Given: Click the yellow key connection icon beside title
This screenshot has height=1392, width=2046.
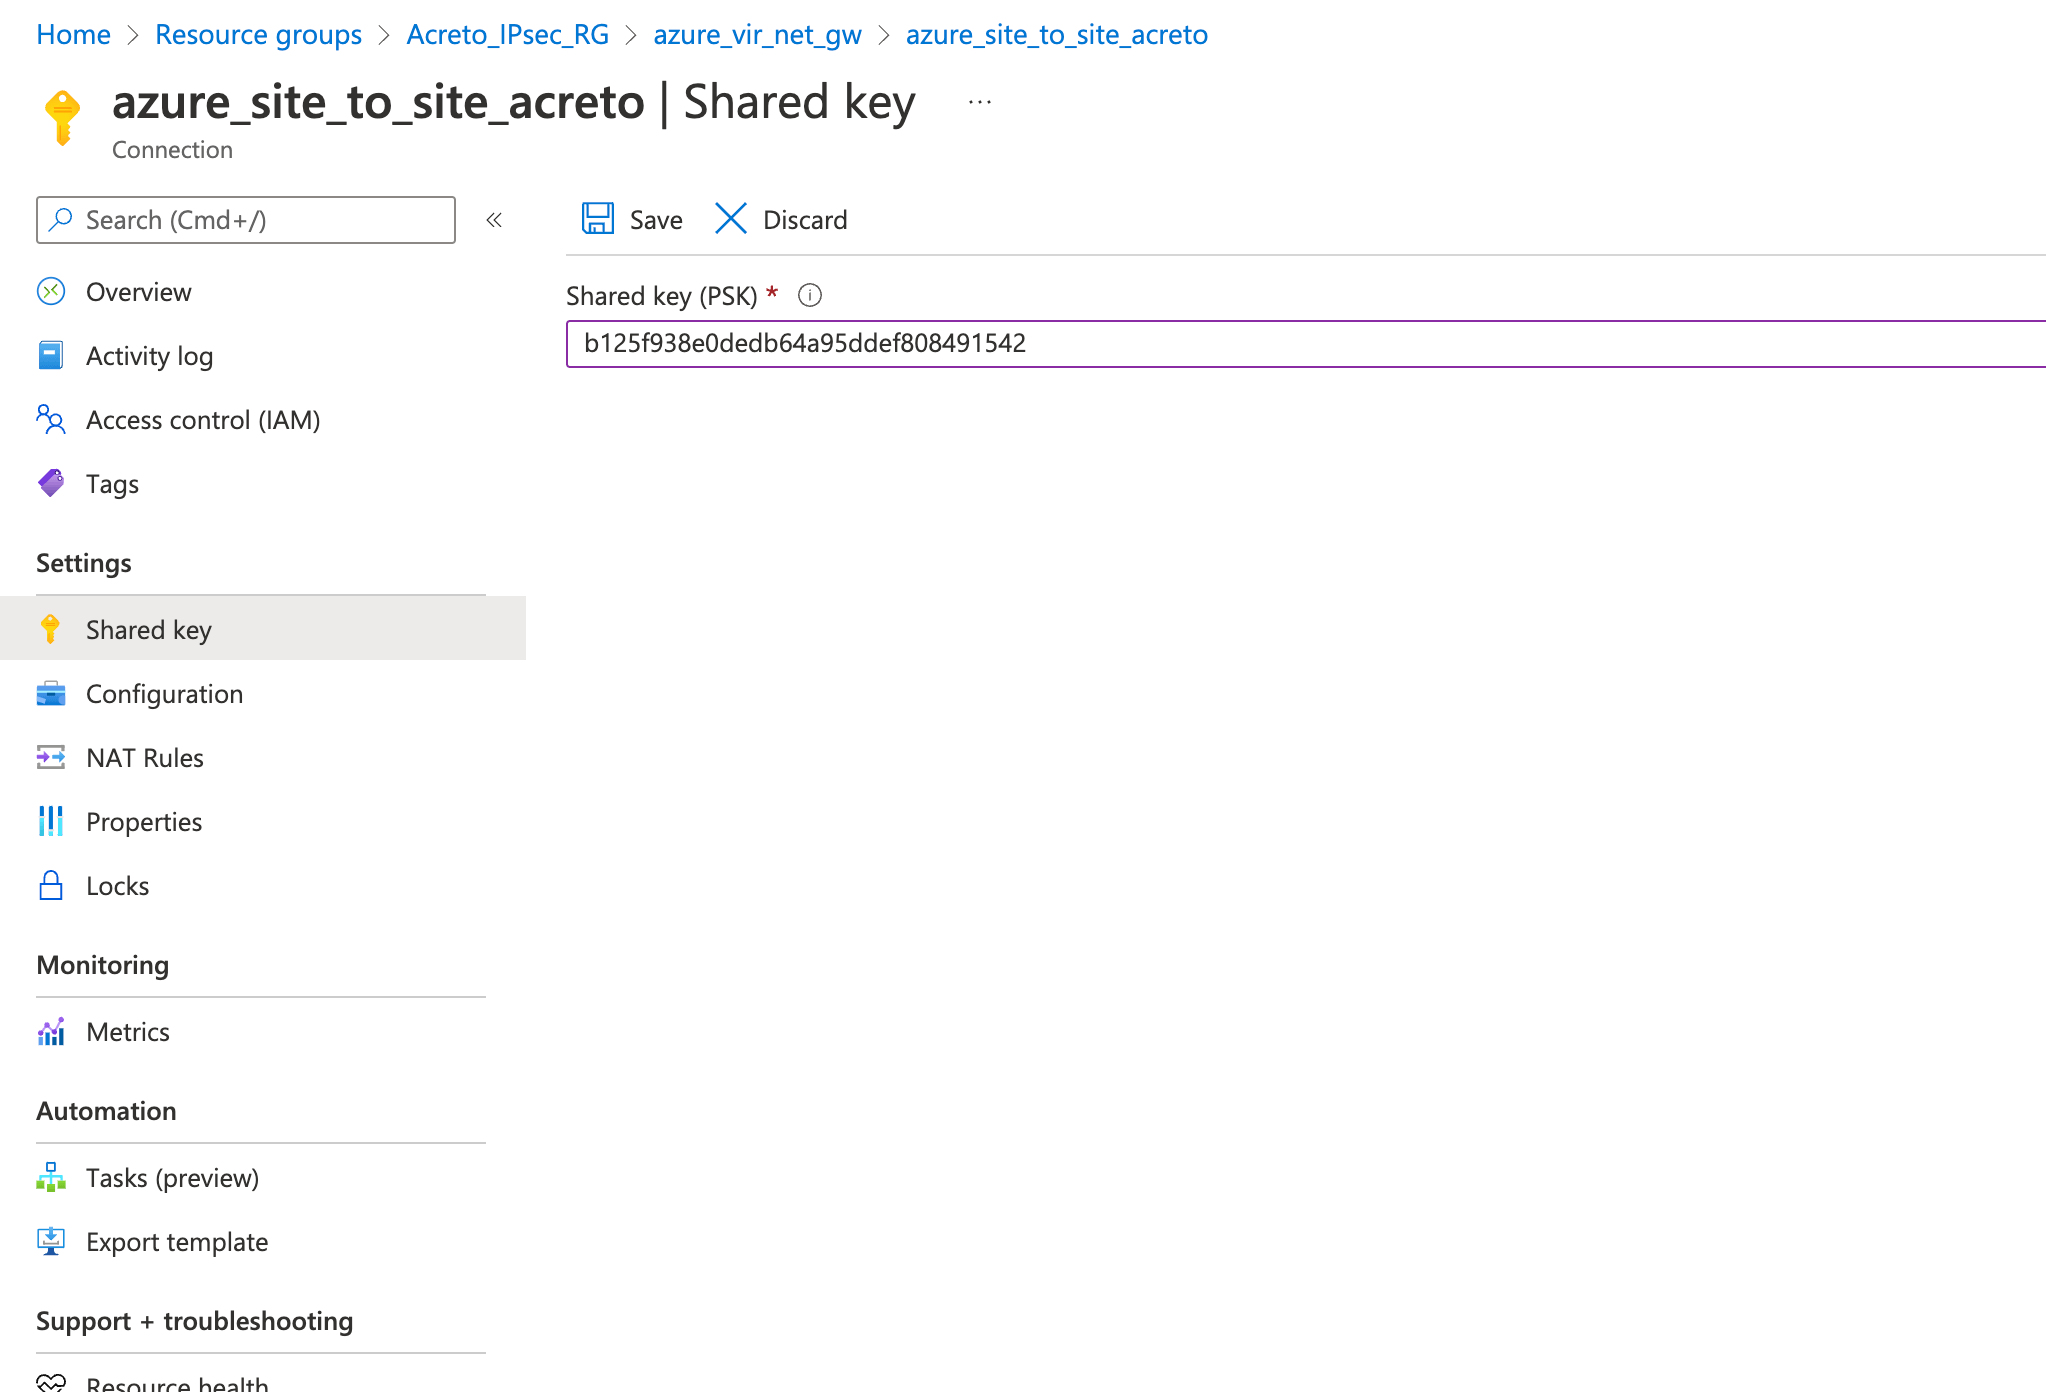Looking at the screenshot, I should point(62,118).
